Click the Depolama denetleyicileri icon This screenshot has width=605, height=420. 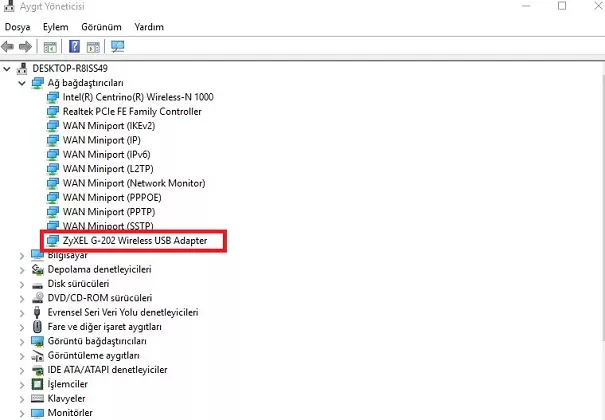37,269
